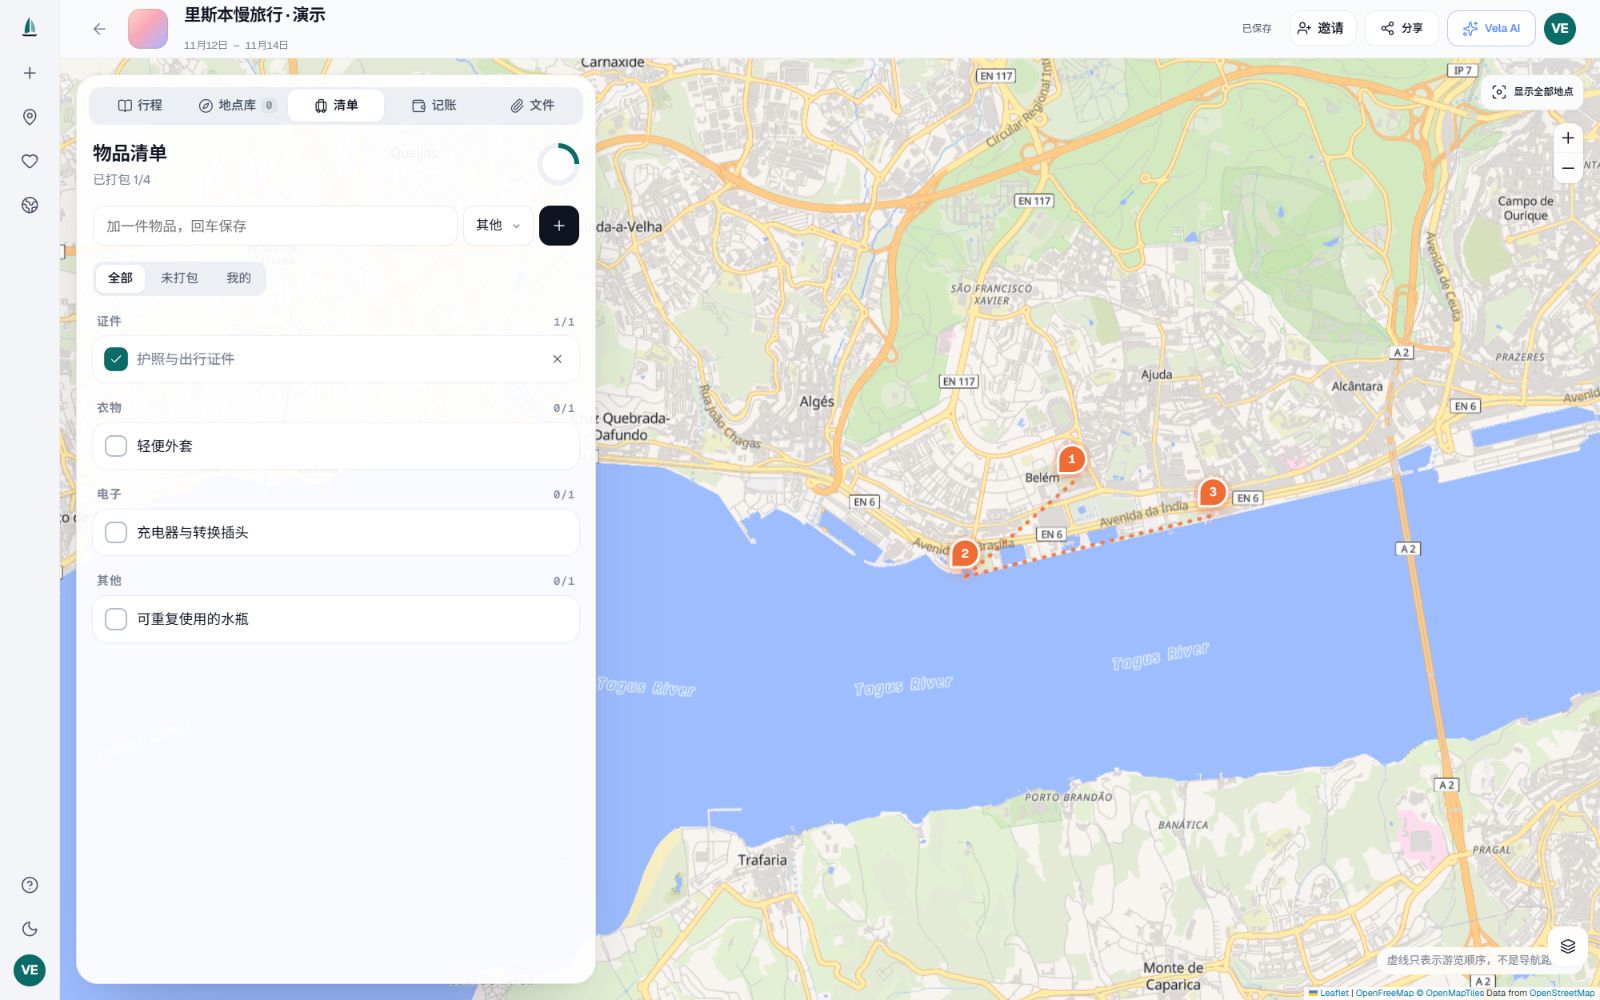
Task: Click map marker number 3
Action: pos(1213,492)
